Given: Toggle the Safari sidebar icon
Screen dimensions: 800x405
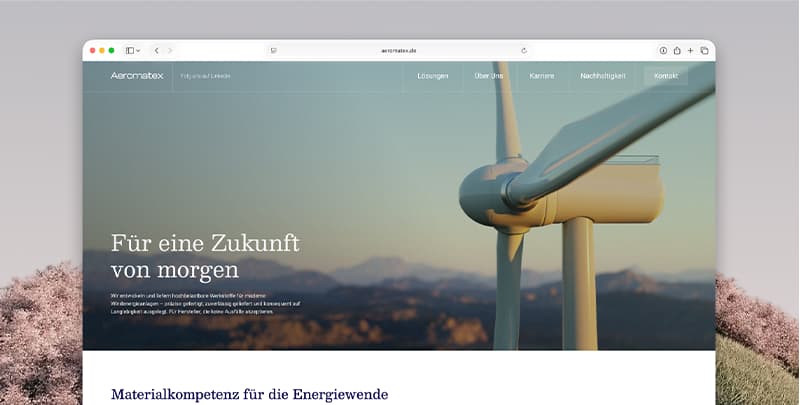Looking at the screenshot, I should 130,50.
